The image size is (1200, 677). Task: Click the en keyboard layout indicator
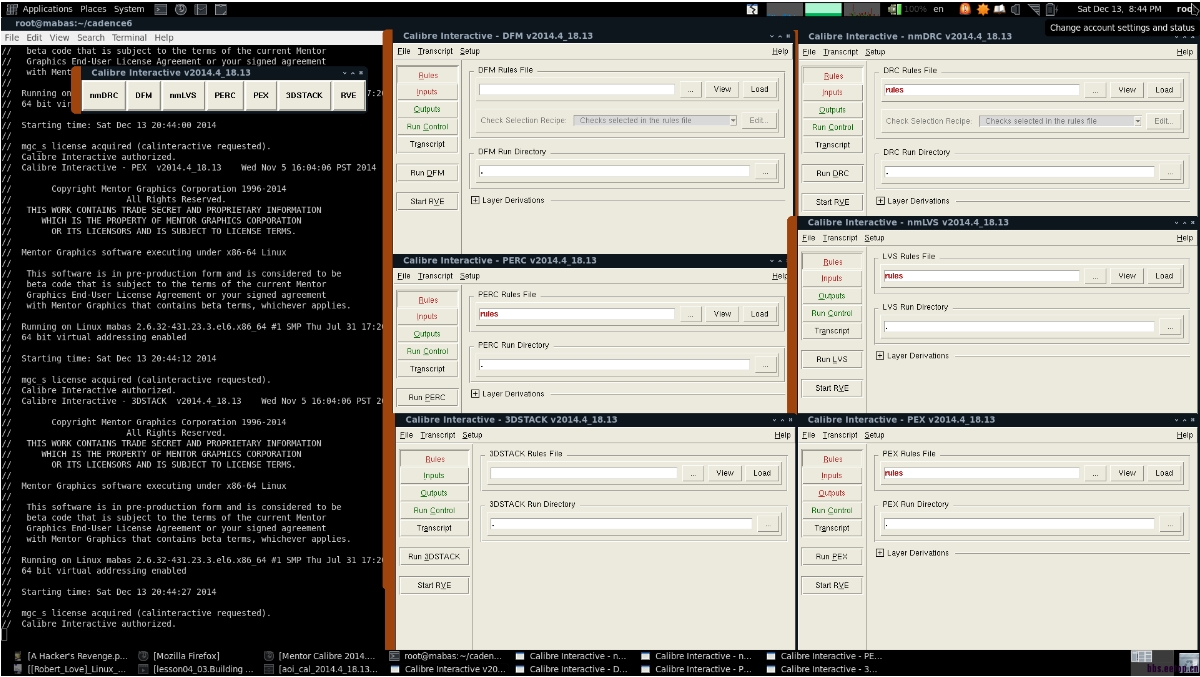click(938, 9)
